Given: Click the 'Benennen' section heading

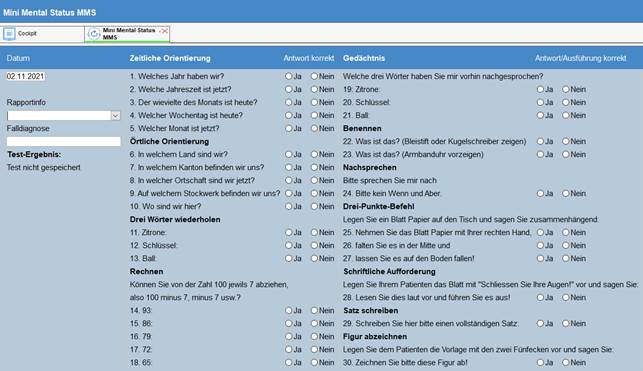Looking at the screenshot, I should 362,128.
